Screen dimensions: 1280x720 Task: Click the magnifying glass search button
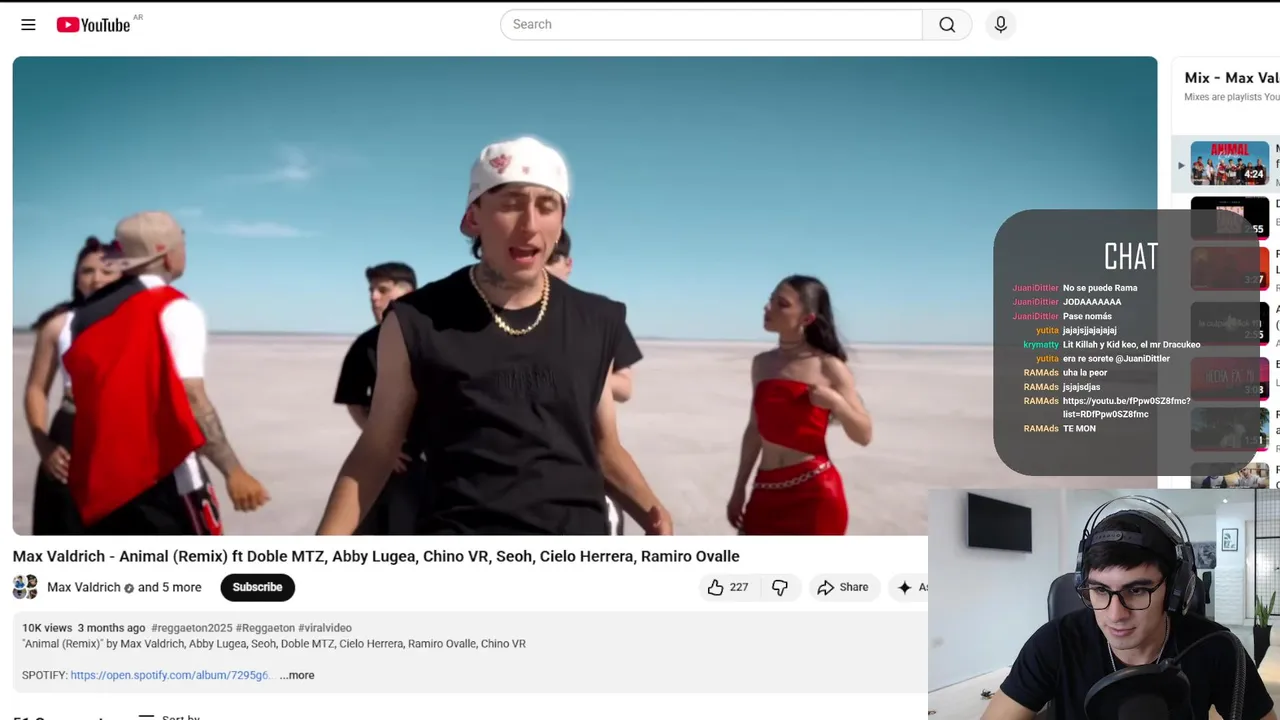click(947, 24)
